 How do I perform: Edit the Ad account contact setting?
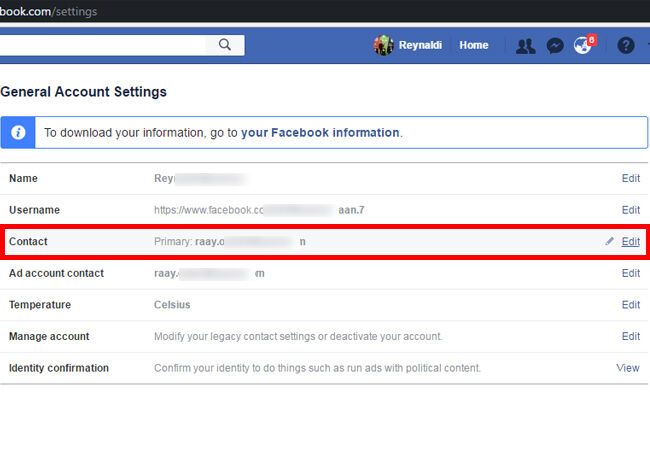pyautogui.click(x=631, y=273)
